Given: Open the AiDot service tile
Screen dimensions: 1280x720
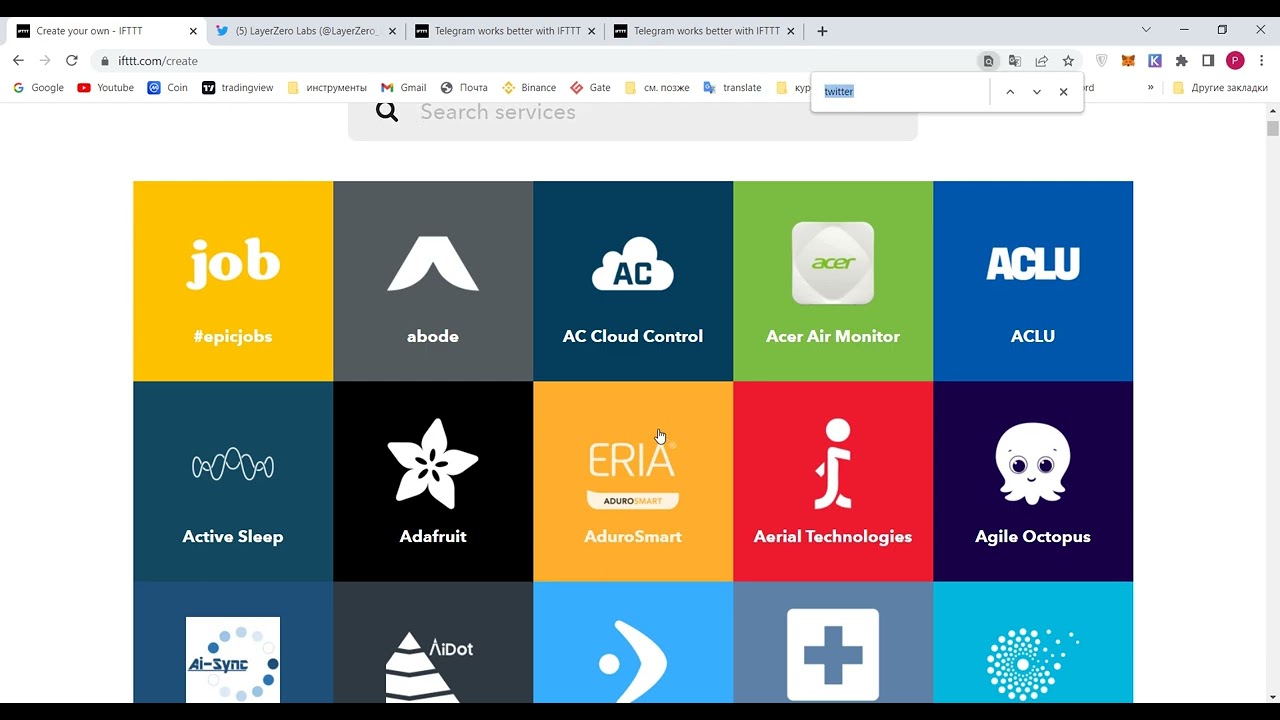Looking at the screenshot, I should (433, 642).
